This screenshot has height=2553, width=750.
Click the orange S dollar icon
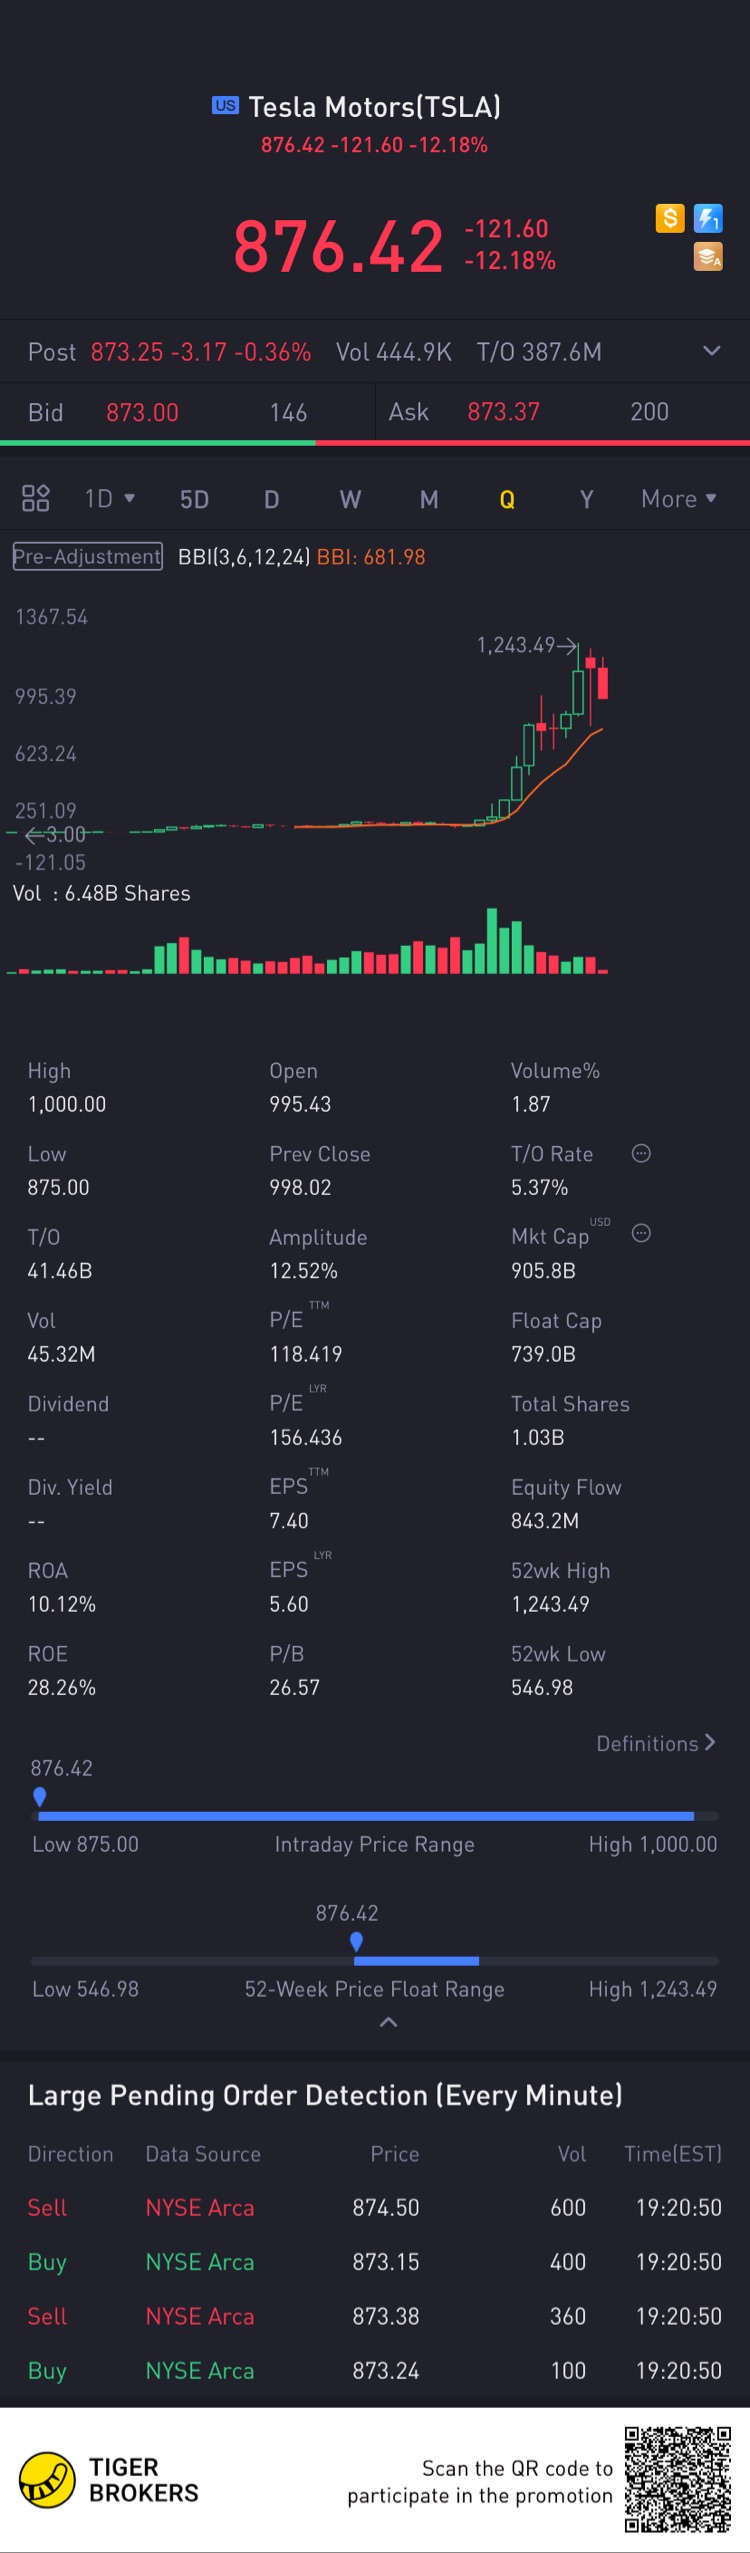click(670, 218)
